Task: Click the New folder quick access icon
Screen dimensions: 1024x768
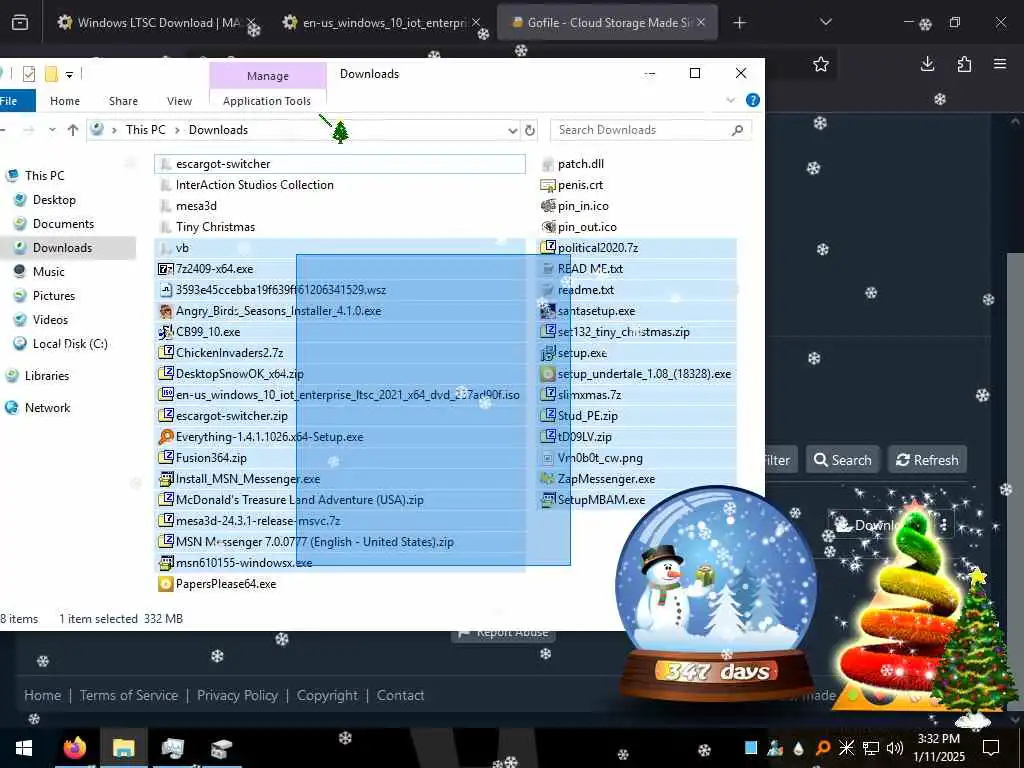Action: (51, 74)
